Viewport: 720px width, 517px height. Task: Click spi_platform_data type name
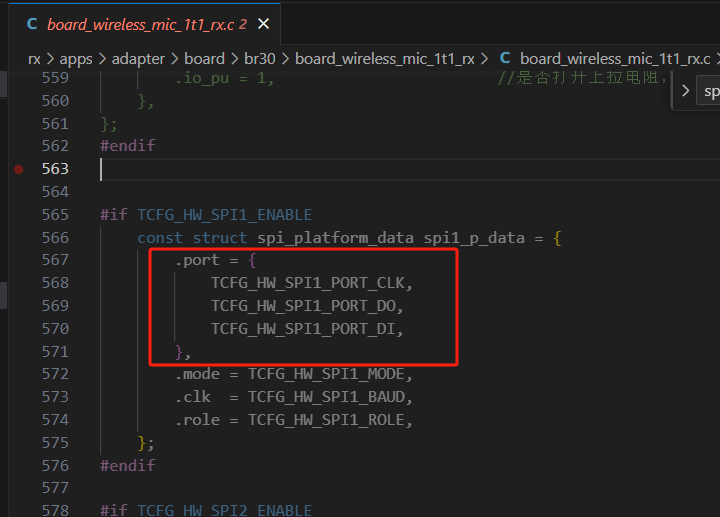[335, 238]
